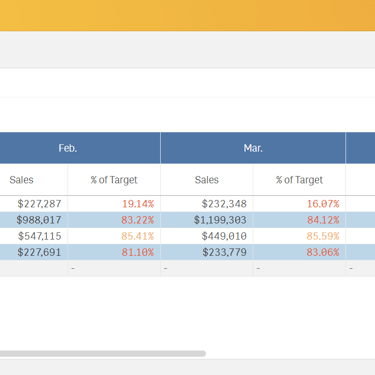Select the $1,199,303 sales cell
This screenshot has width=375, height=375.
pos(207,220)
